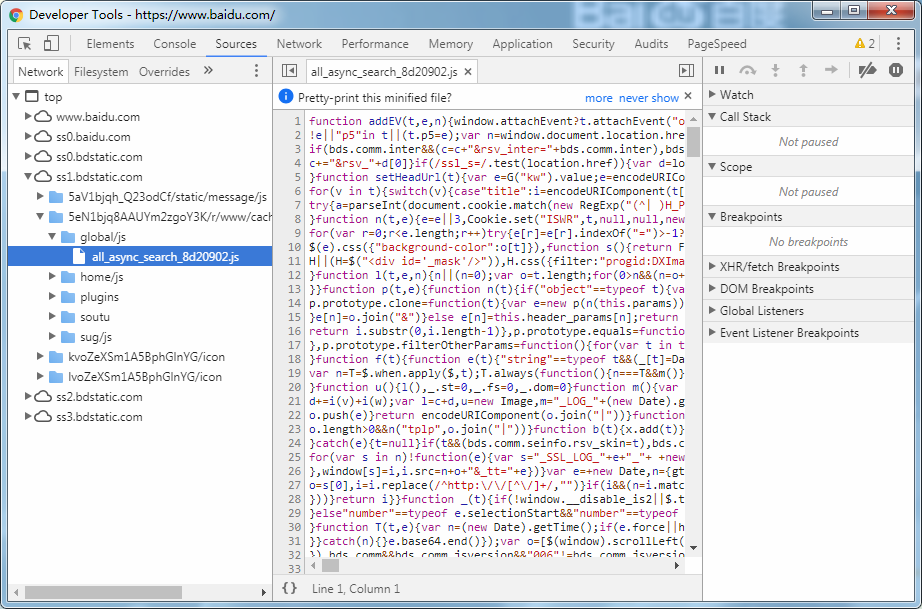
Task: Open the DevTools customize three-dot menu
Action: pos(898,44)
